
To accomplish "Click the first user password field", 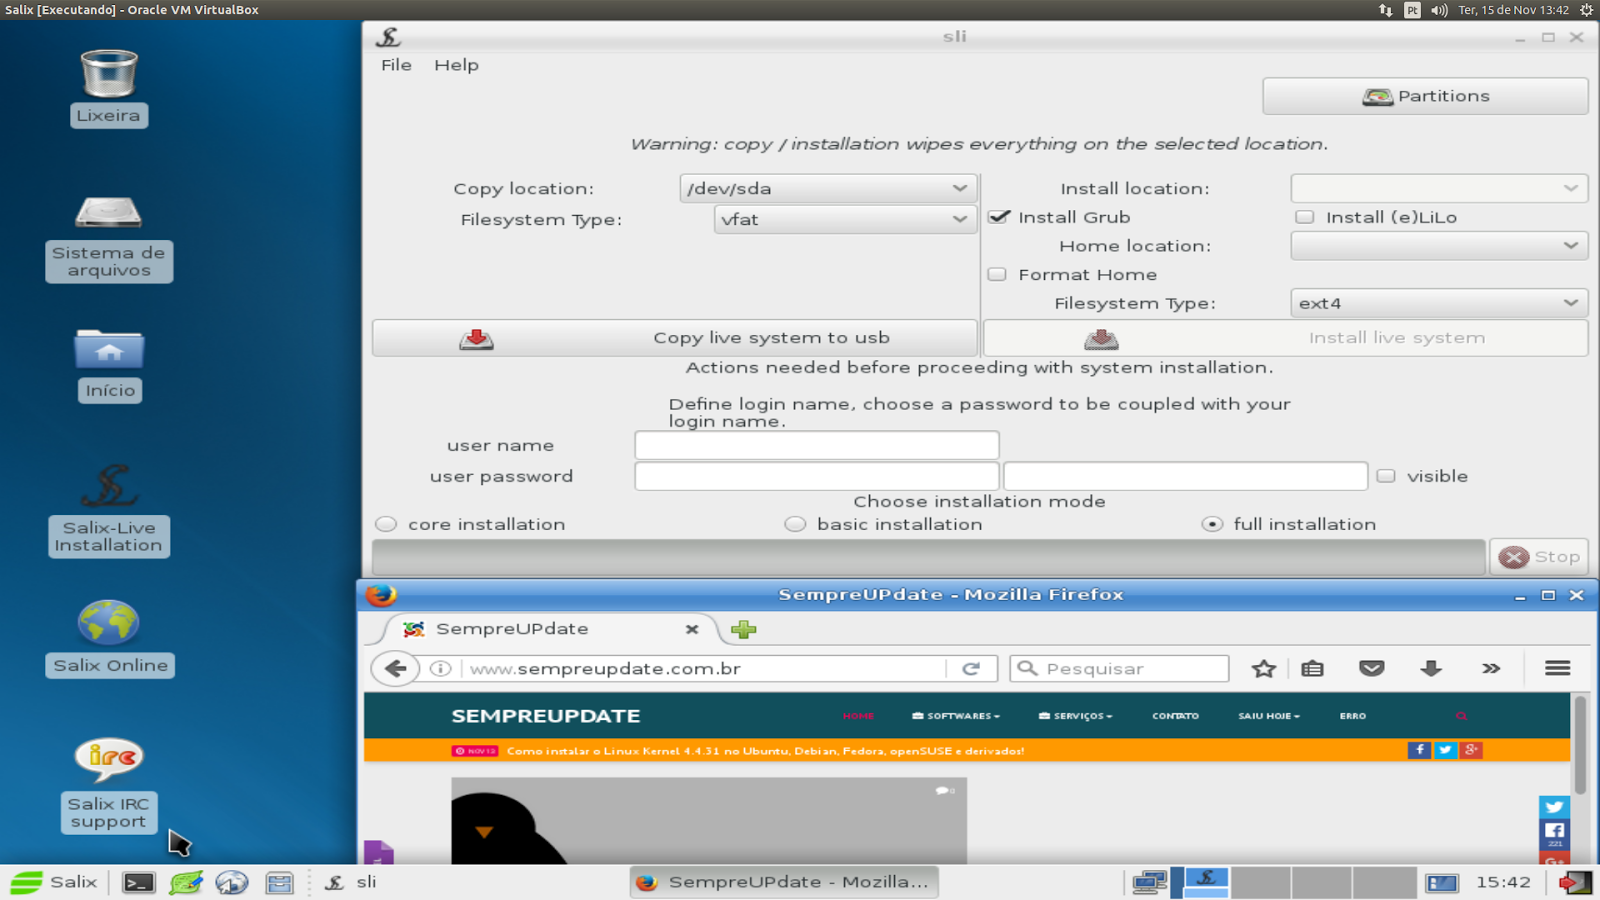I will coord(817,476).
